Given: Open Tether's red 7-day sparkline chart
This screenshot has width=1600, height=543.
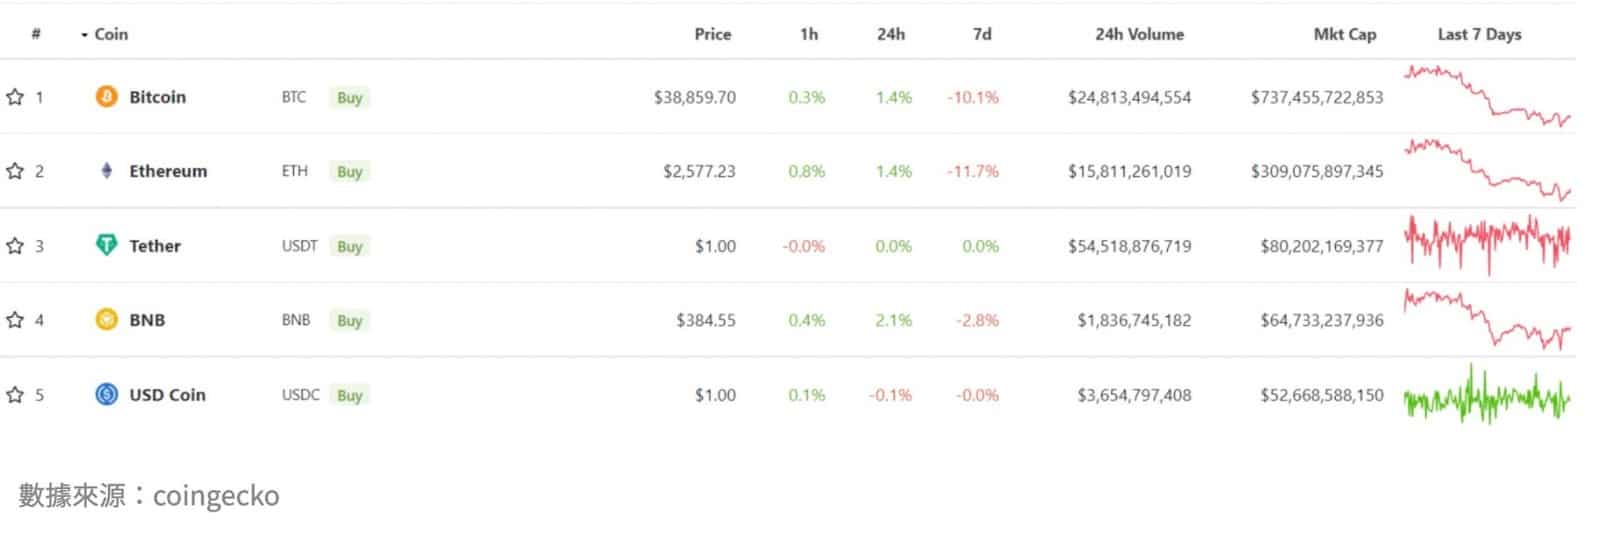Looking at the screenshot, I should [x=1487, y=243].
